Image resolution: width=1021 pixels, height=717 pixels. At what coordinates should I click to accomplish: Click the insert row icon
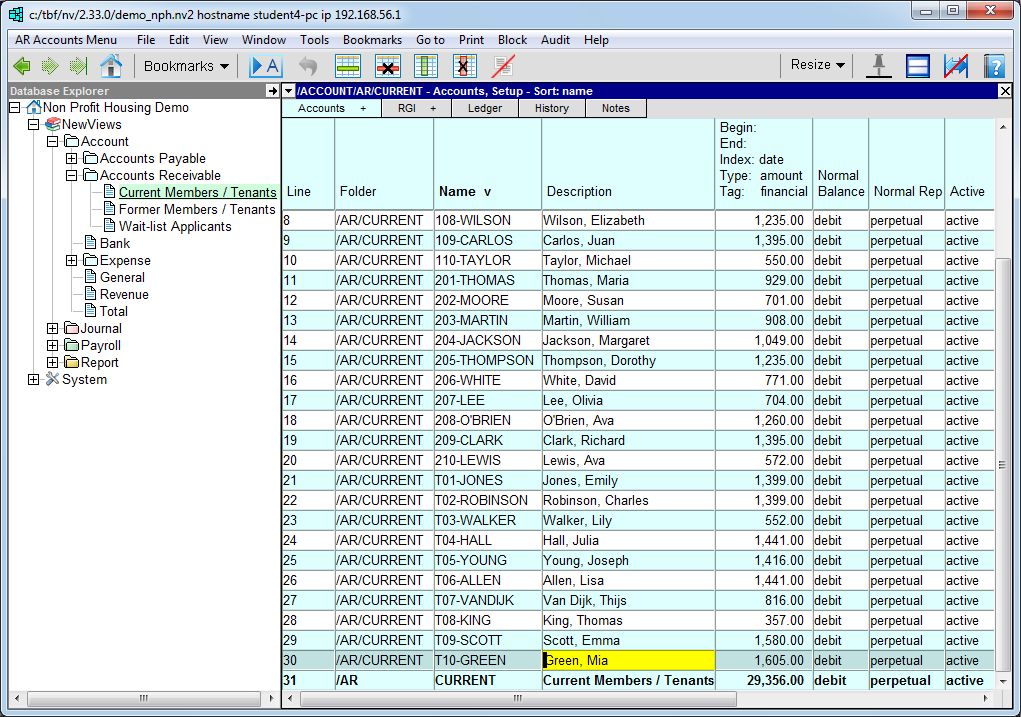tap(347, 66)
